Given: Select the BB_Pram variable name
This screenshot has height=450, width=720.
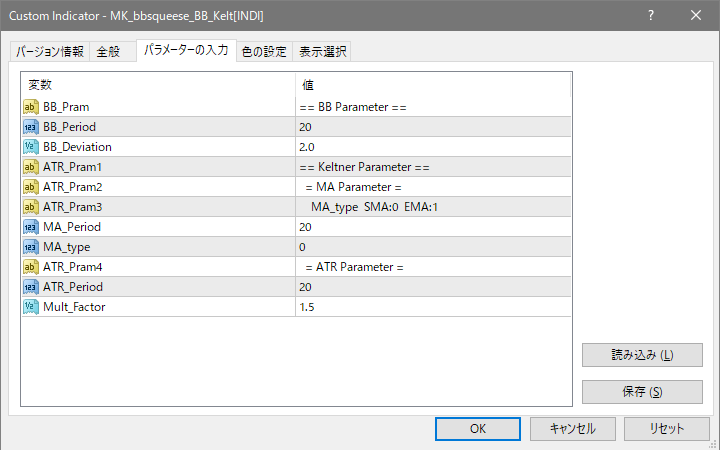Looking at the screenshot, I should click(x=66, y=107).
